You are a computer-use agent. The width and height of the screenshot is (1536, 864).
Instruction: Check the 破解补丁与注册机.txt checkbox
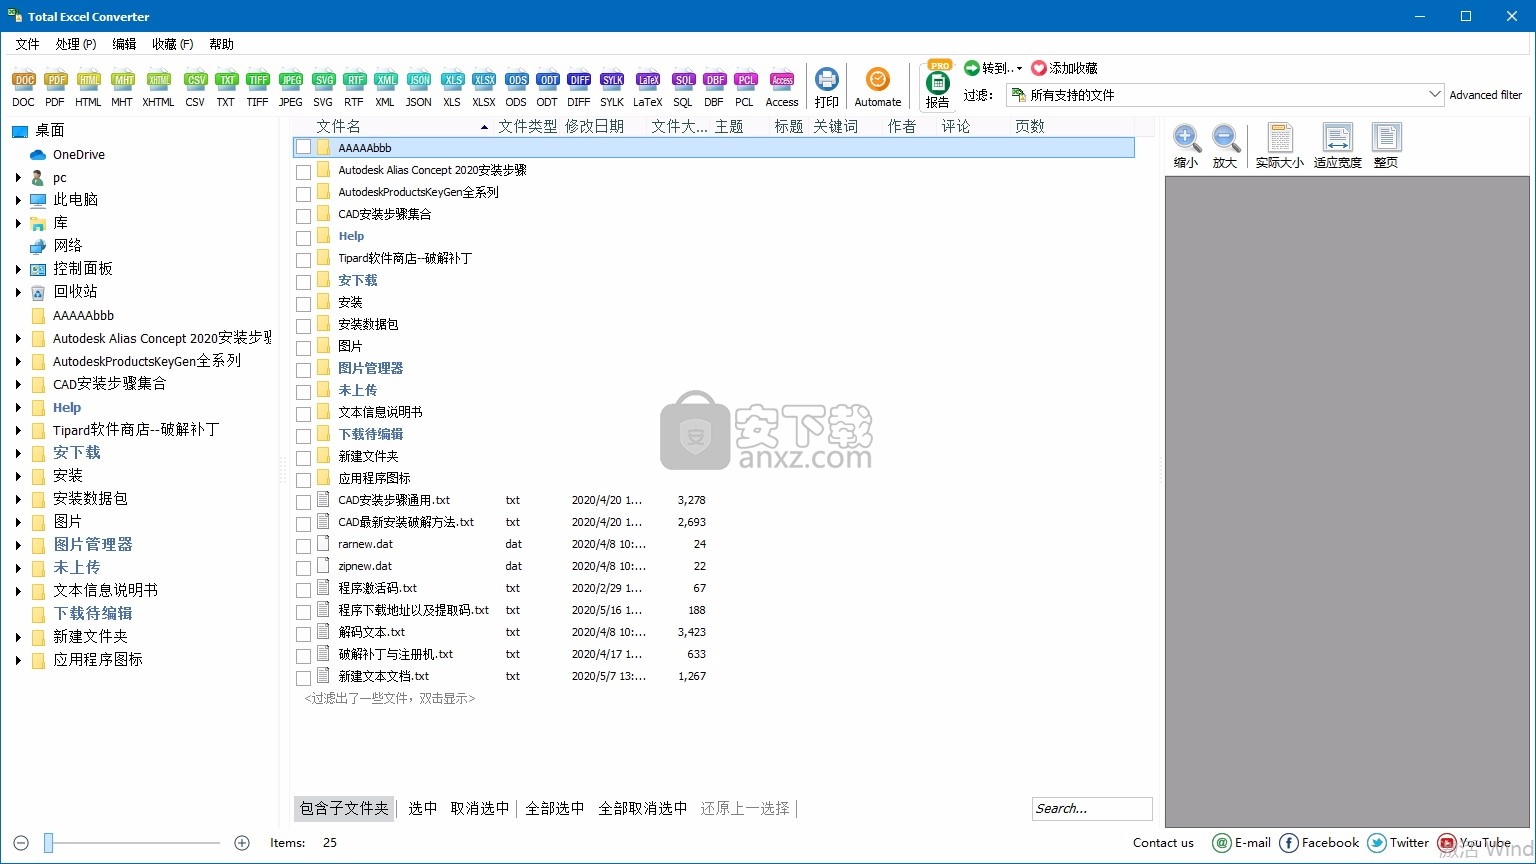click(303, 656)
